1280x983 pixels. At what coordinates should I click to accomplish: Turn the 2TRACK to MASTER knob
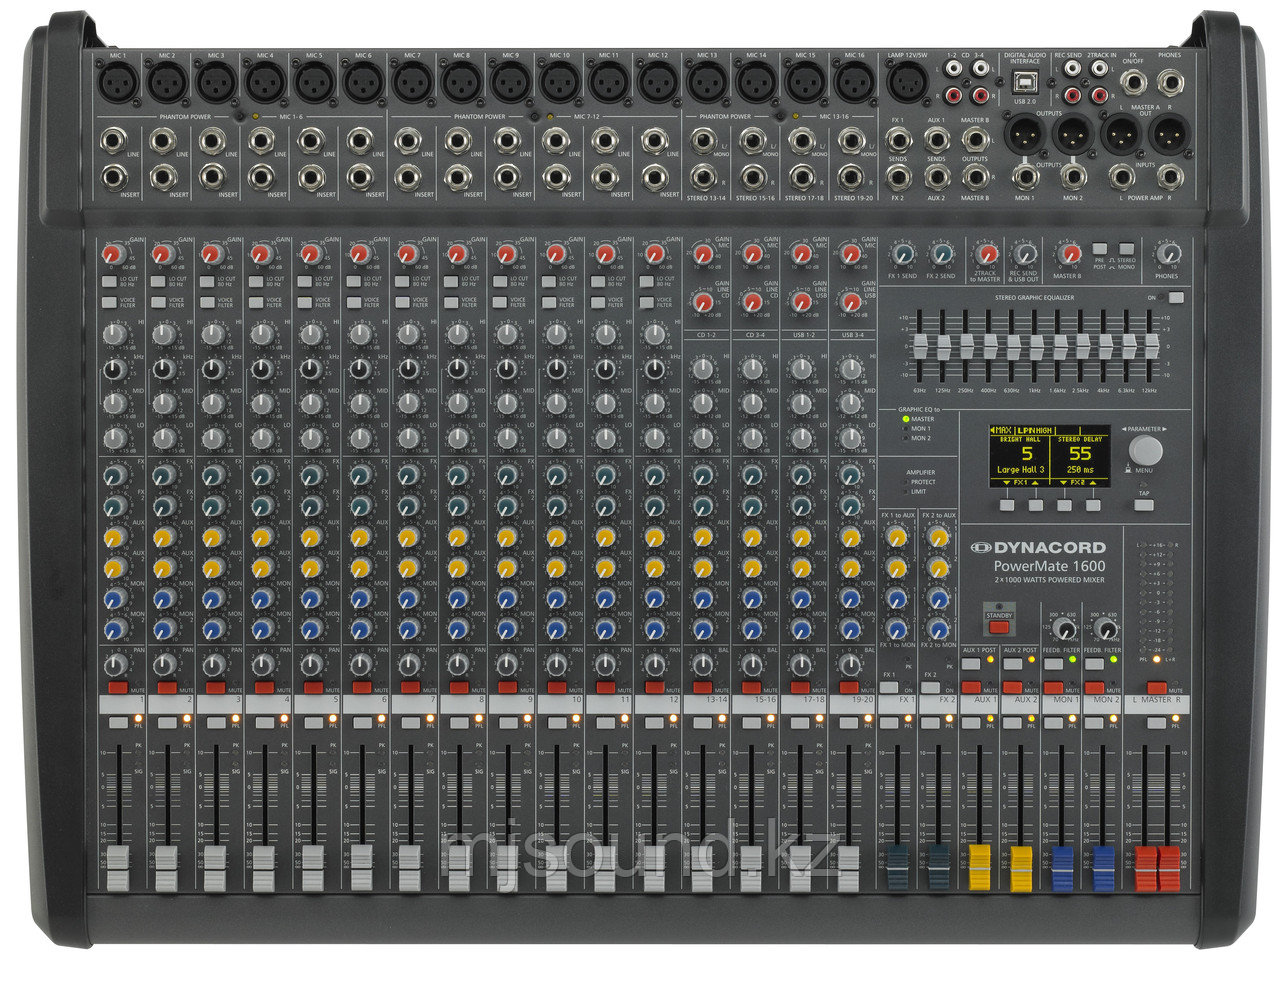tap(987, 254)
